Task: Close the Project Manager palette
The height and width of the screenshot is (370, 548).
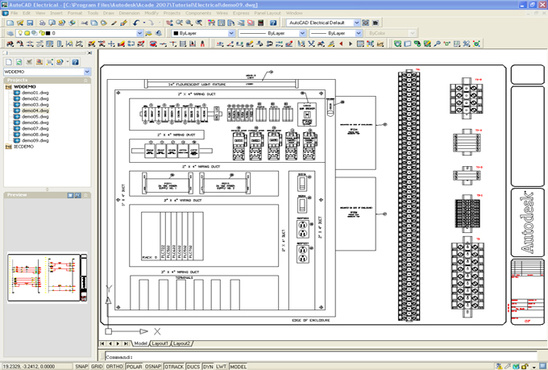Action: (x=89, y=53)
